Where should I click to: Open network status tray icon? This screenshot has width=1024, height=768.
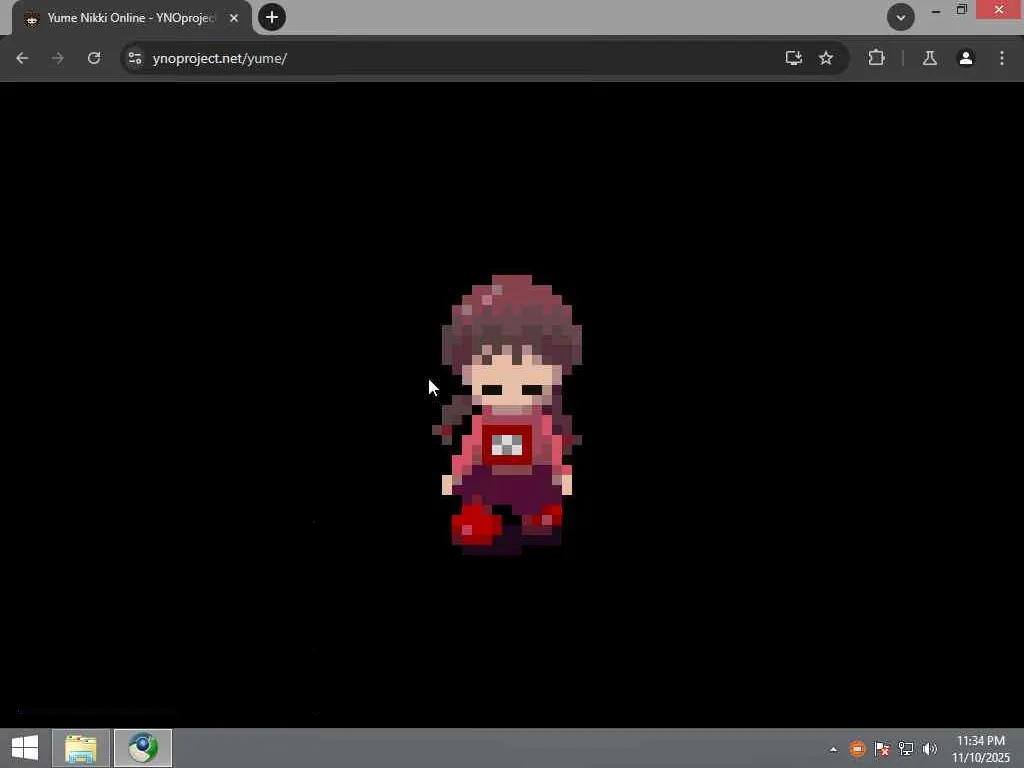906,749
